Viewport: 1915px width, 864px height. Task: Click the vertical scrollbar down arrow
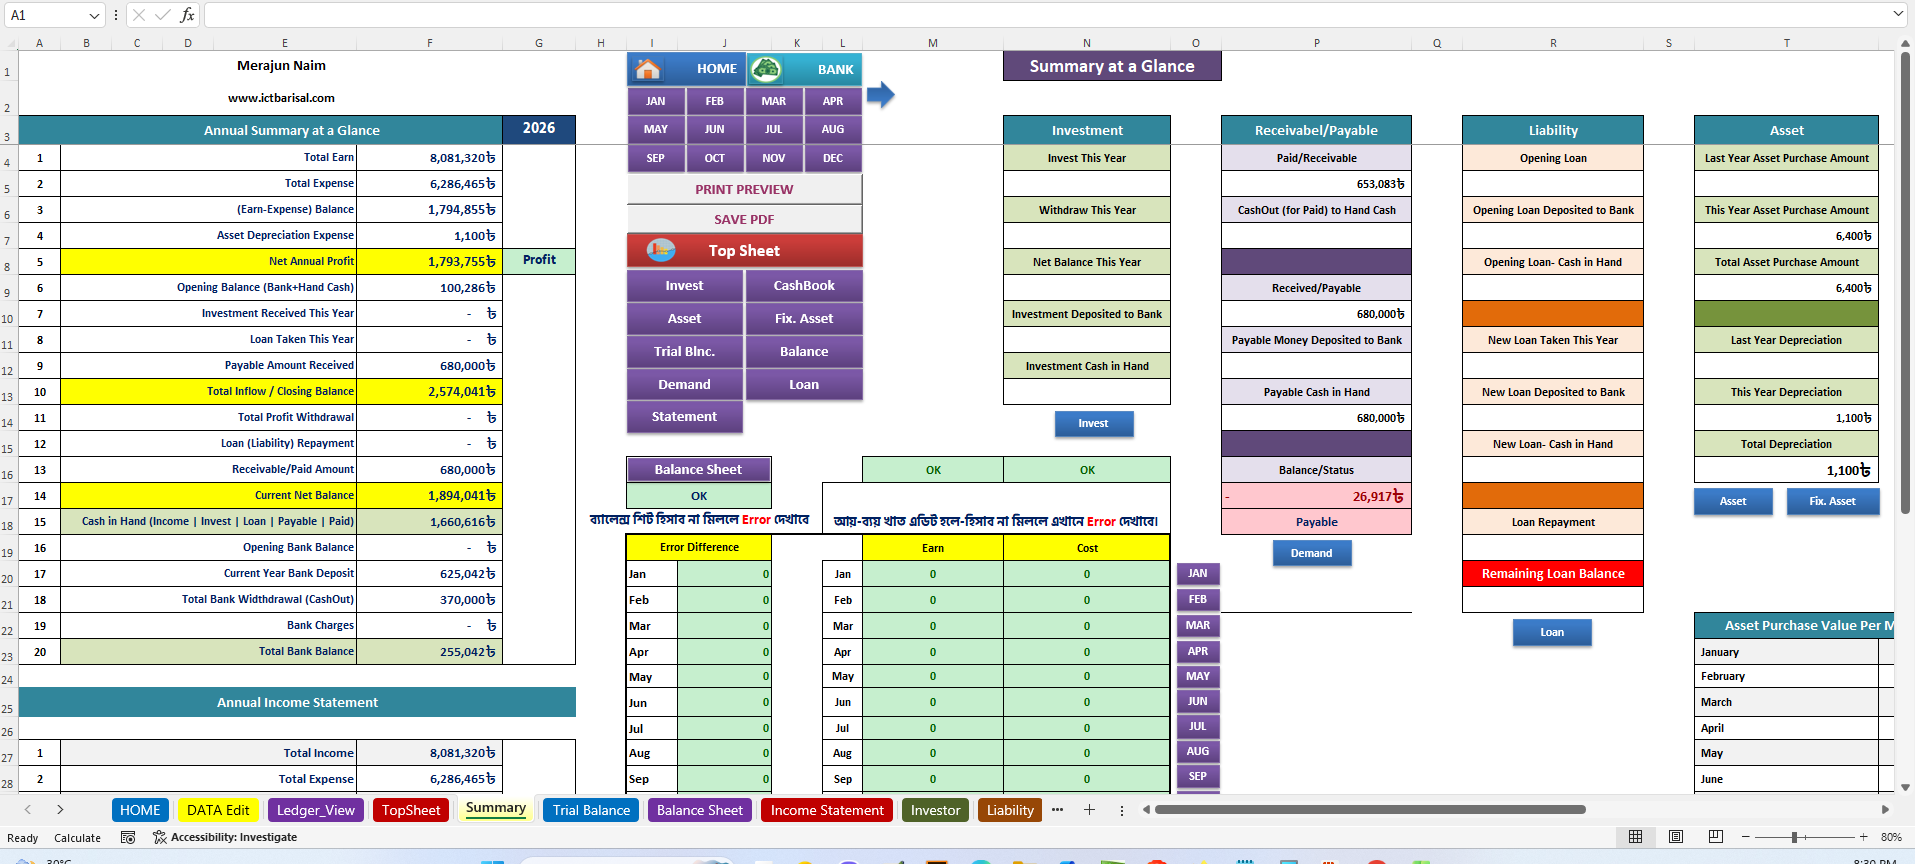(x=1906, y=787)
